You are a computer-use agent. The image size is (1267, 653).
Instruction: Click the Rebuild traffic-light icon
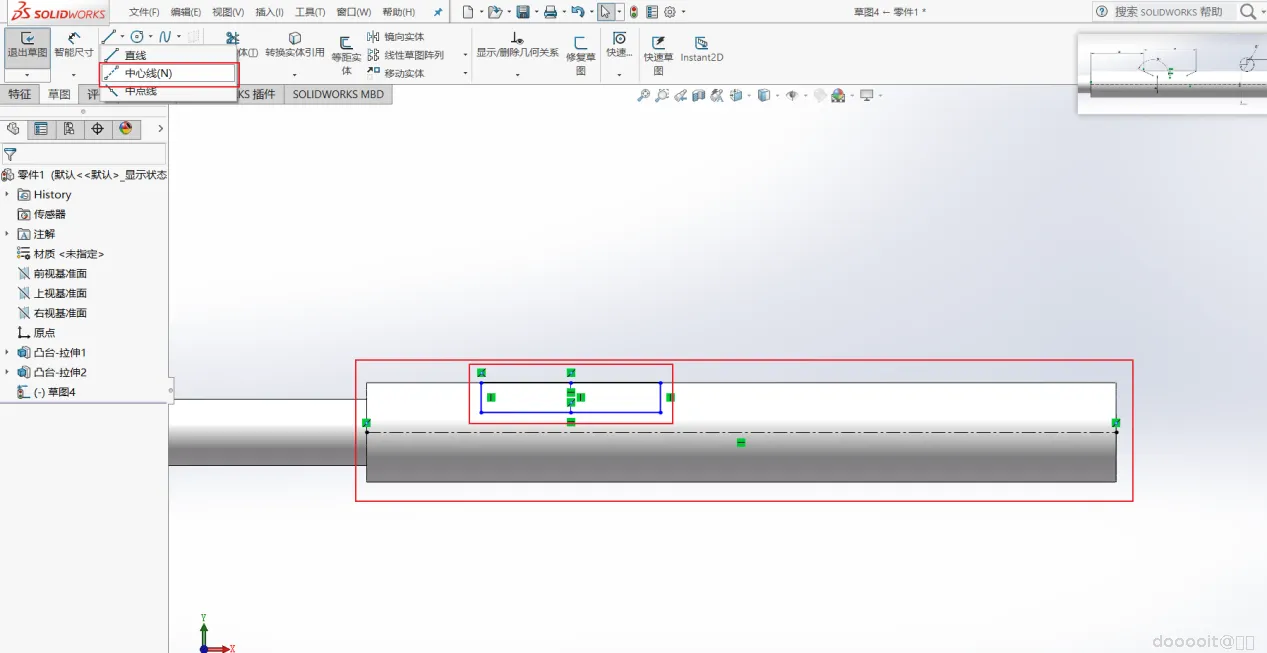634,12
